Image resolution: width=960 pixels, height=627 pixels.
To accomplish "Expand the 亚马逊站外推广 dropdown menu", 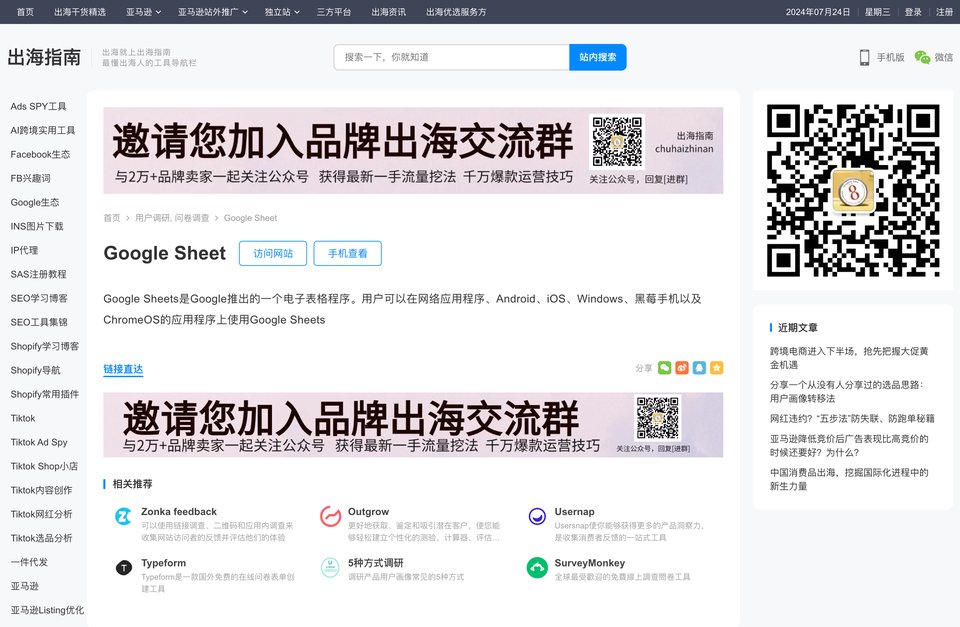I will (213, 12).
